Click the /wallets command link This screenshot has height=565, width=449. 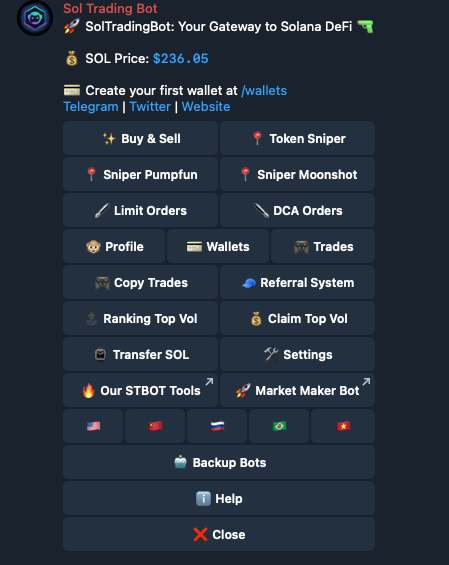[264, 91]
